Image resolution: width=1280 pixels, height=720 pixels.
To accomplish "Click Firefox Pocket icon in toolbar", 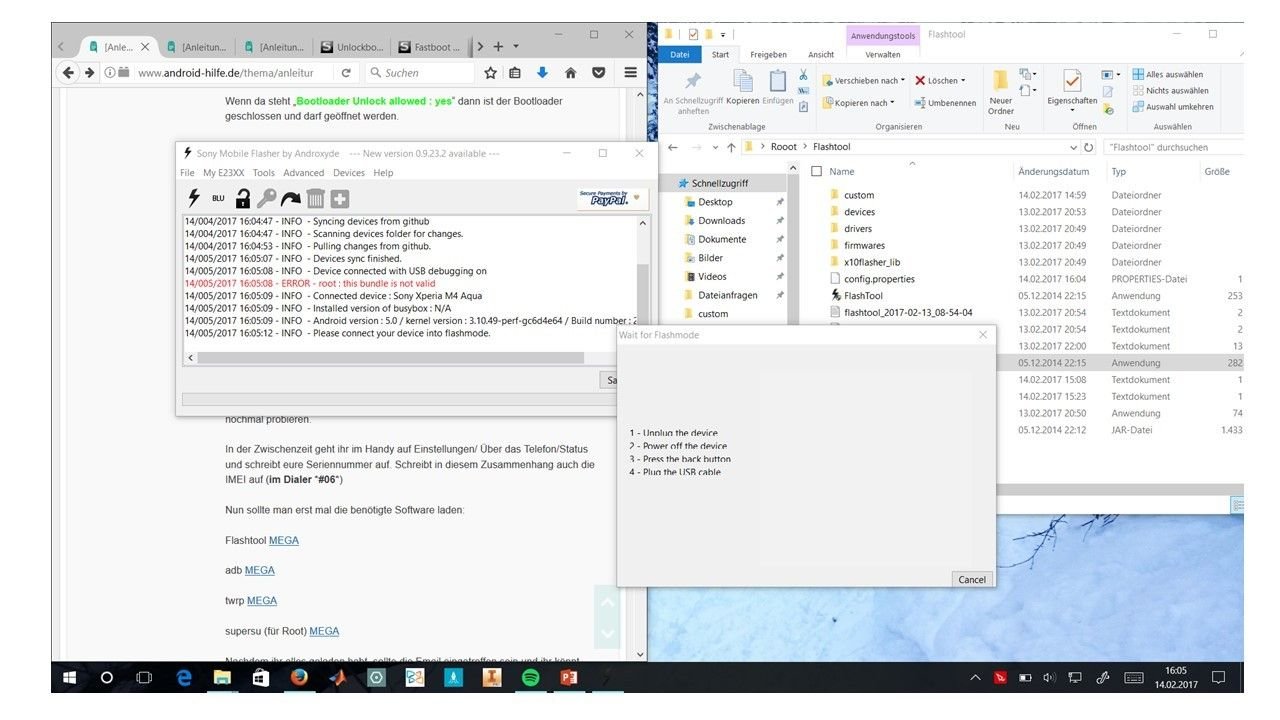I will click(598, 73).
